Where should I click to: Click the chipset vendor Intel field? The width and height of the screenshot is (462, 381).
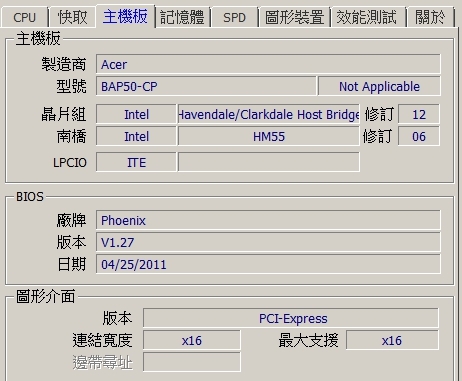(136, 114)
